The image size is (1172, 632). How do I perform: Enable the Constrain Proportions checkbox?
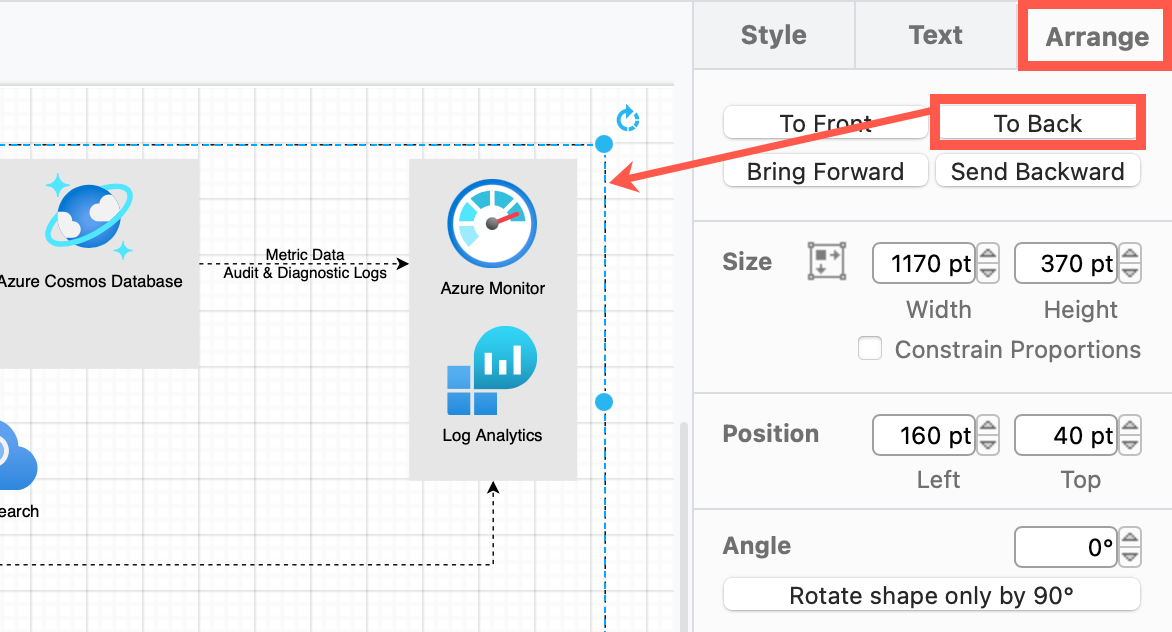coord(870,348)
